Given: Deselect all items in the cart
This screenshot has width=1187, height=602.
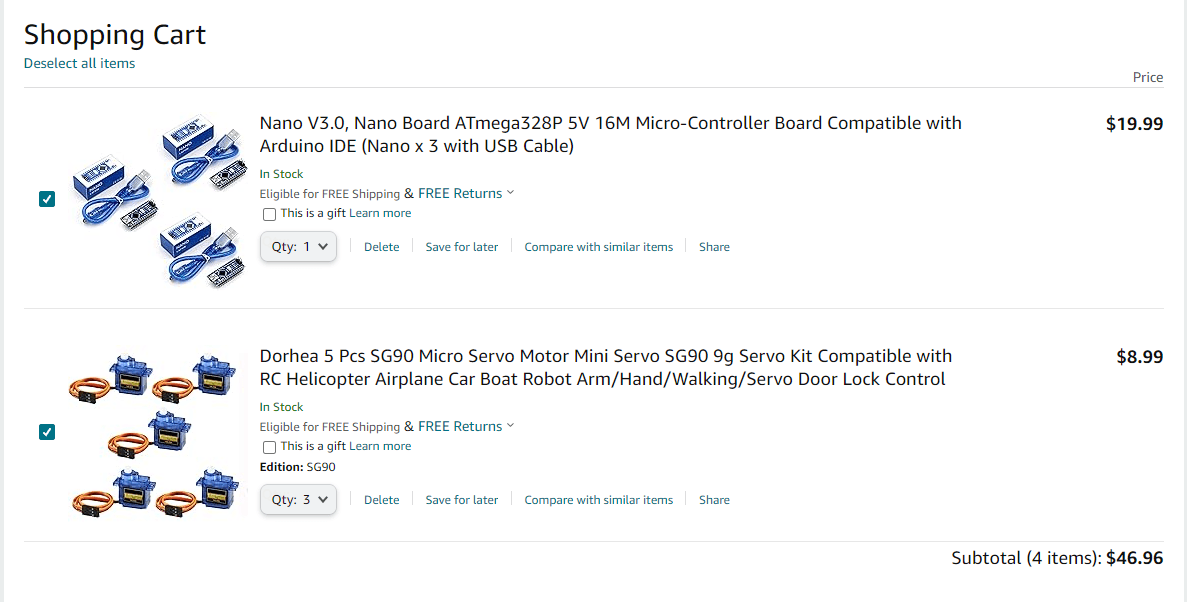Looking at the screenshot, I should point(79,64).
